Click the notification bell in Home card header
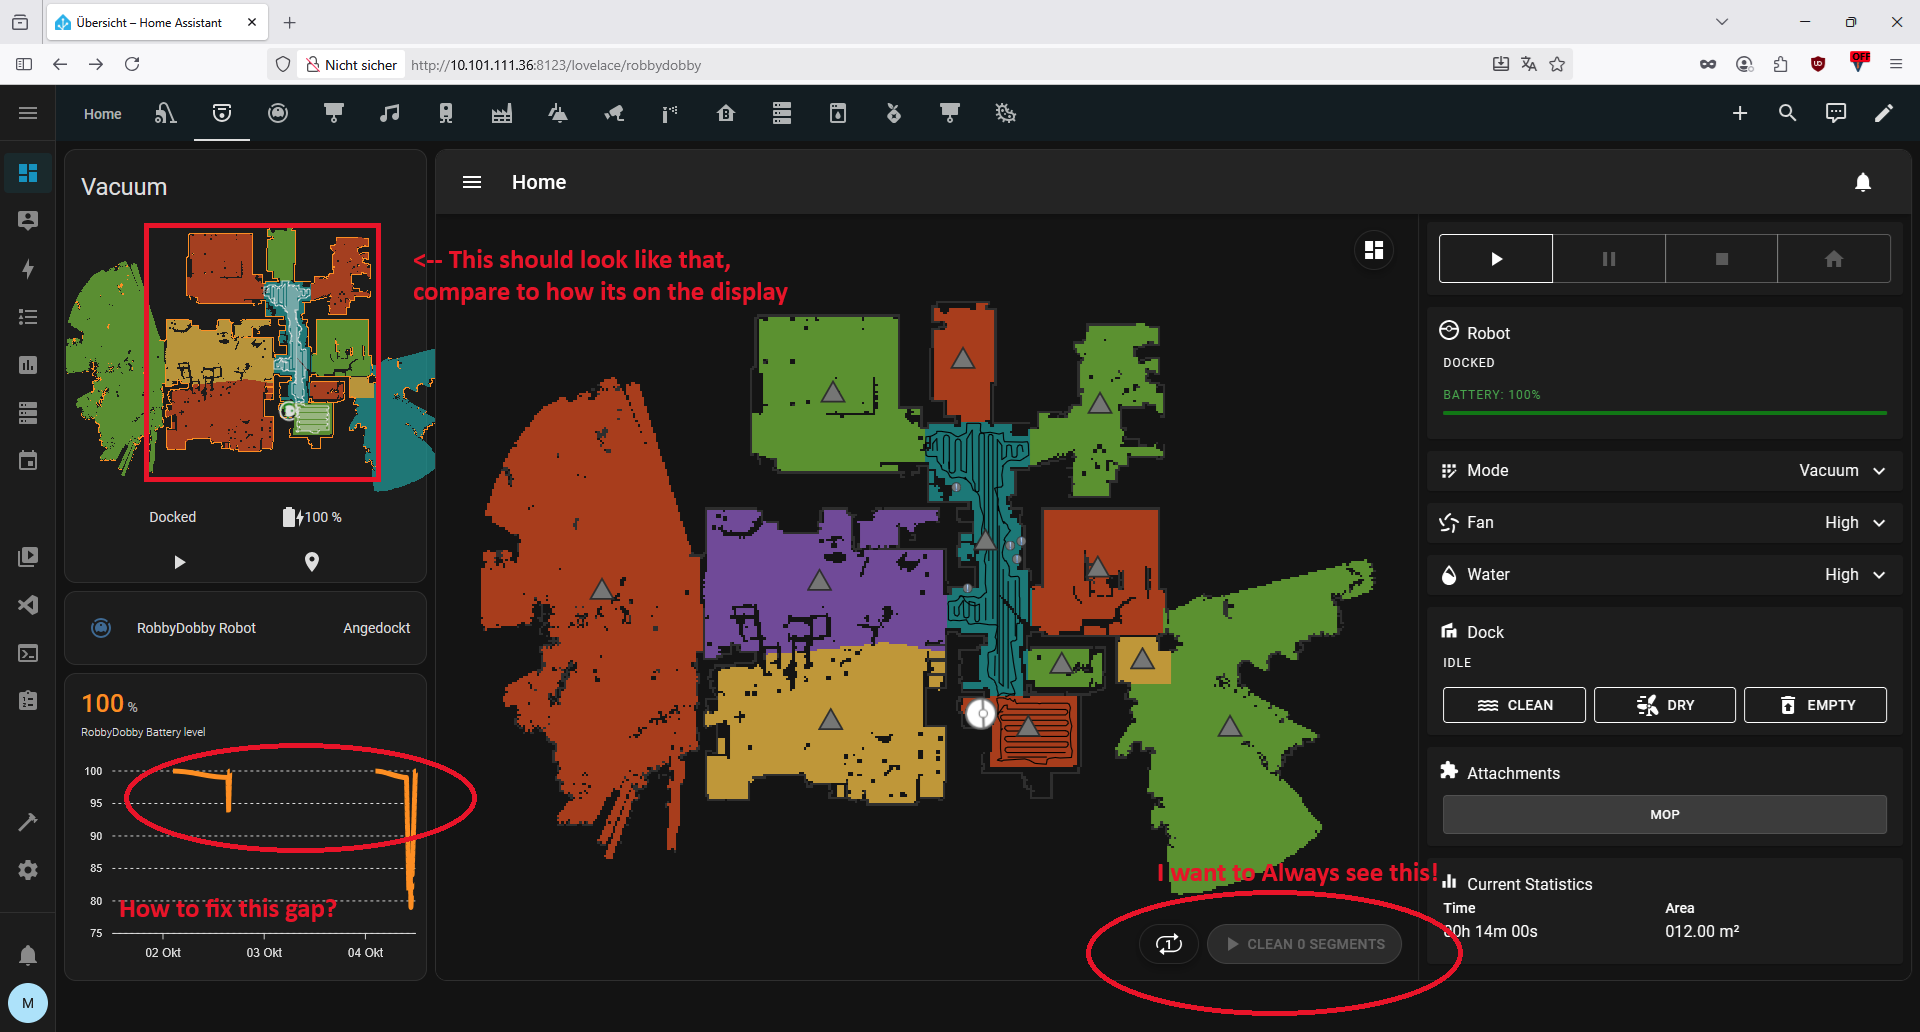 [1862, 182]
